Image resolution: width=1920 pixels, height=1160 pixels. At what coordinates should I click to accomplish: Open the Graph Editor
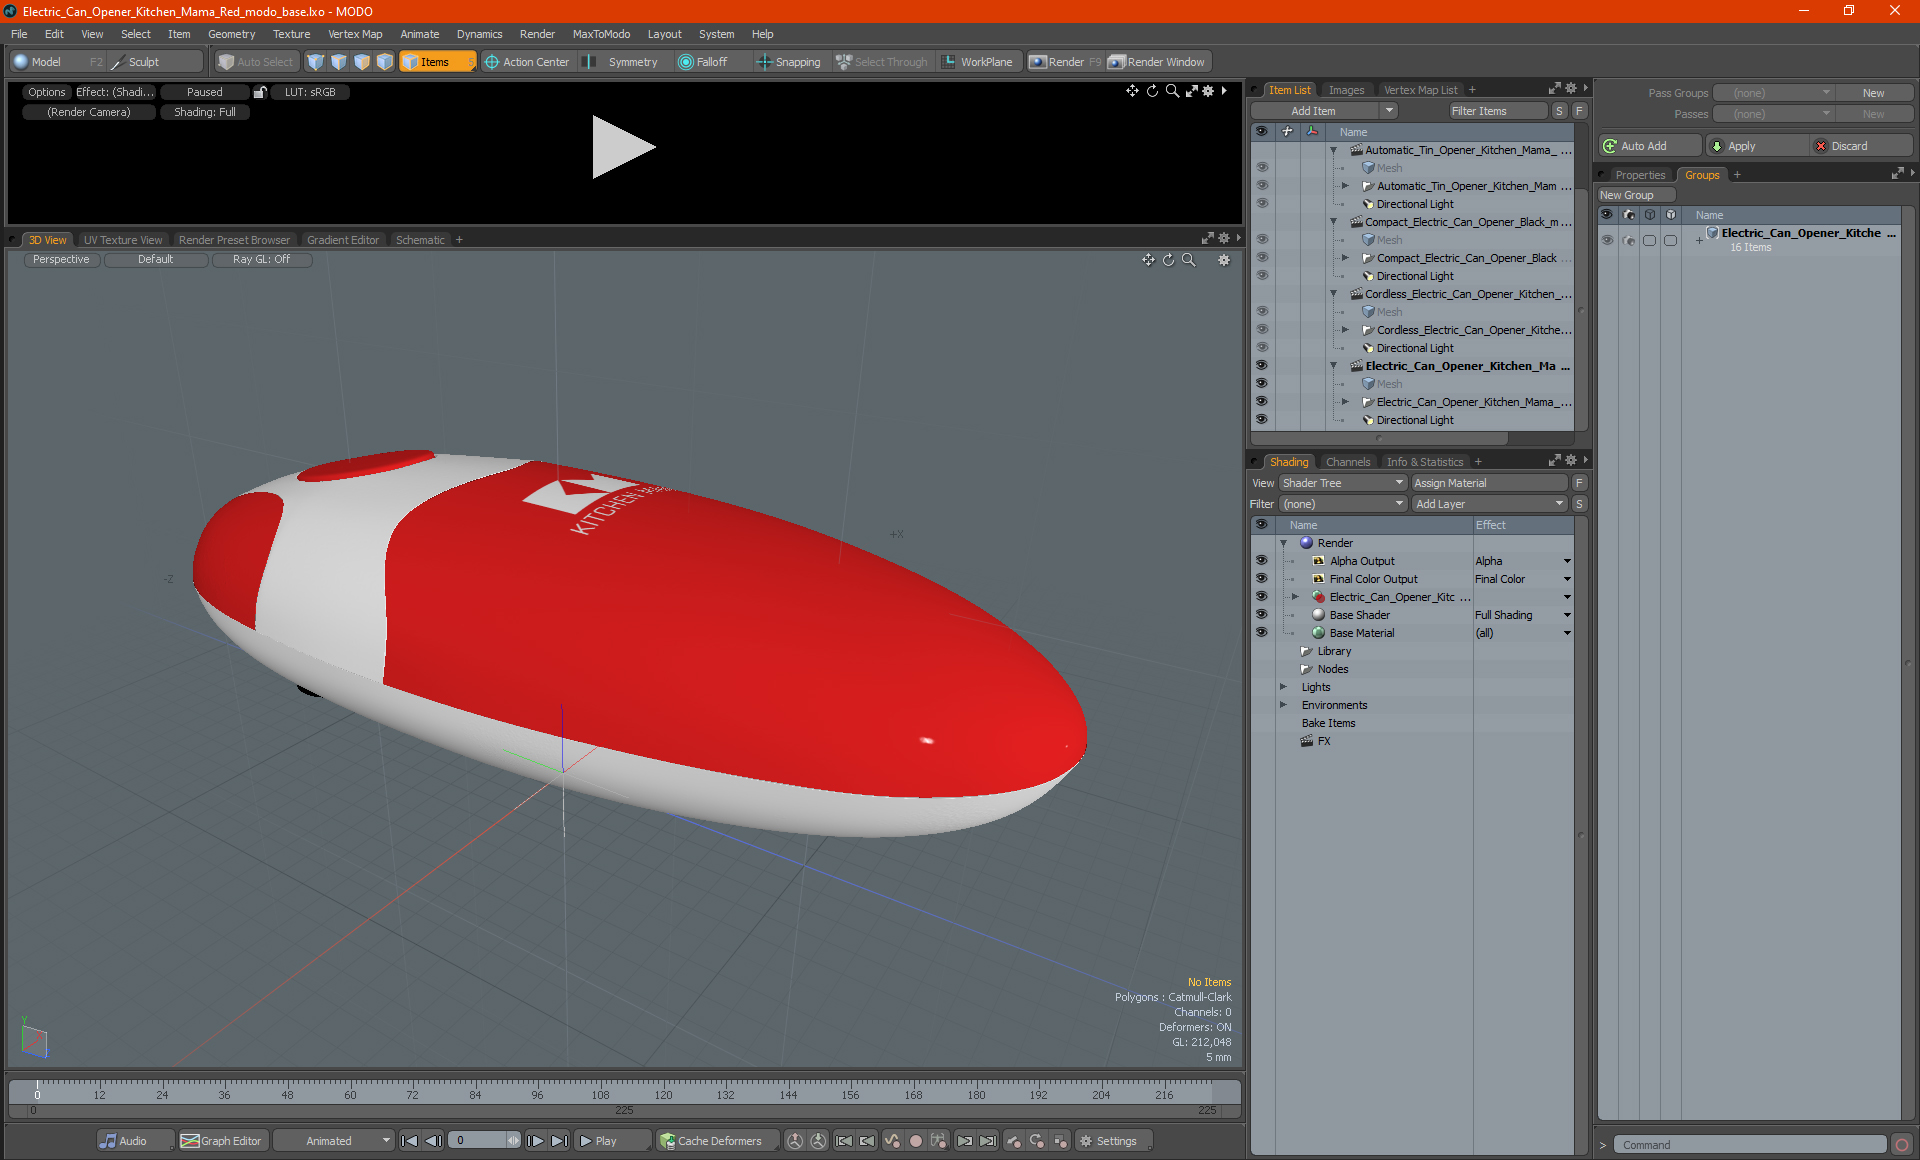click(x=222, y=1141)
